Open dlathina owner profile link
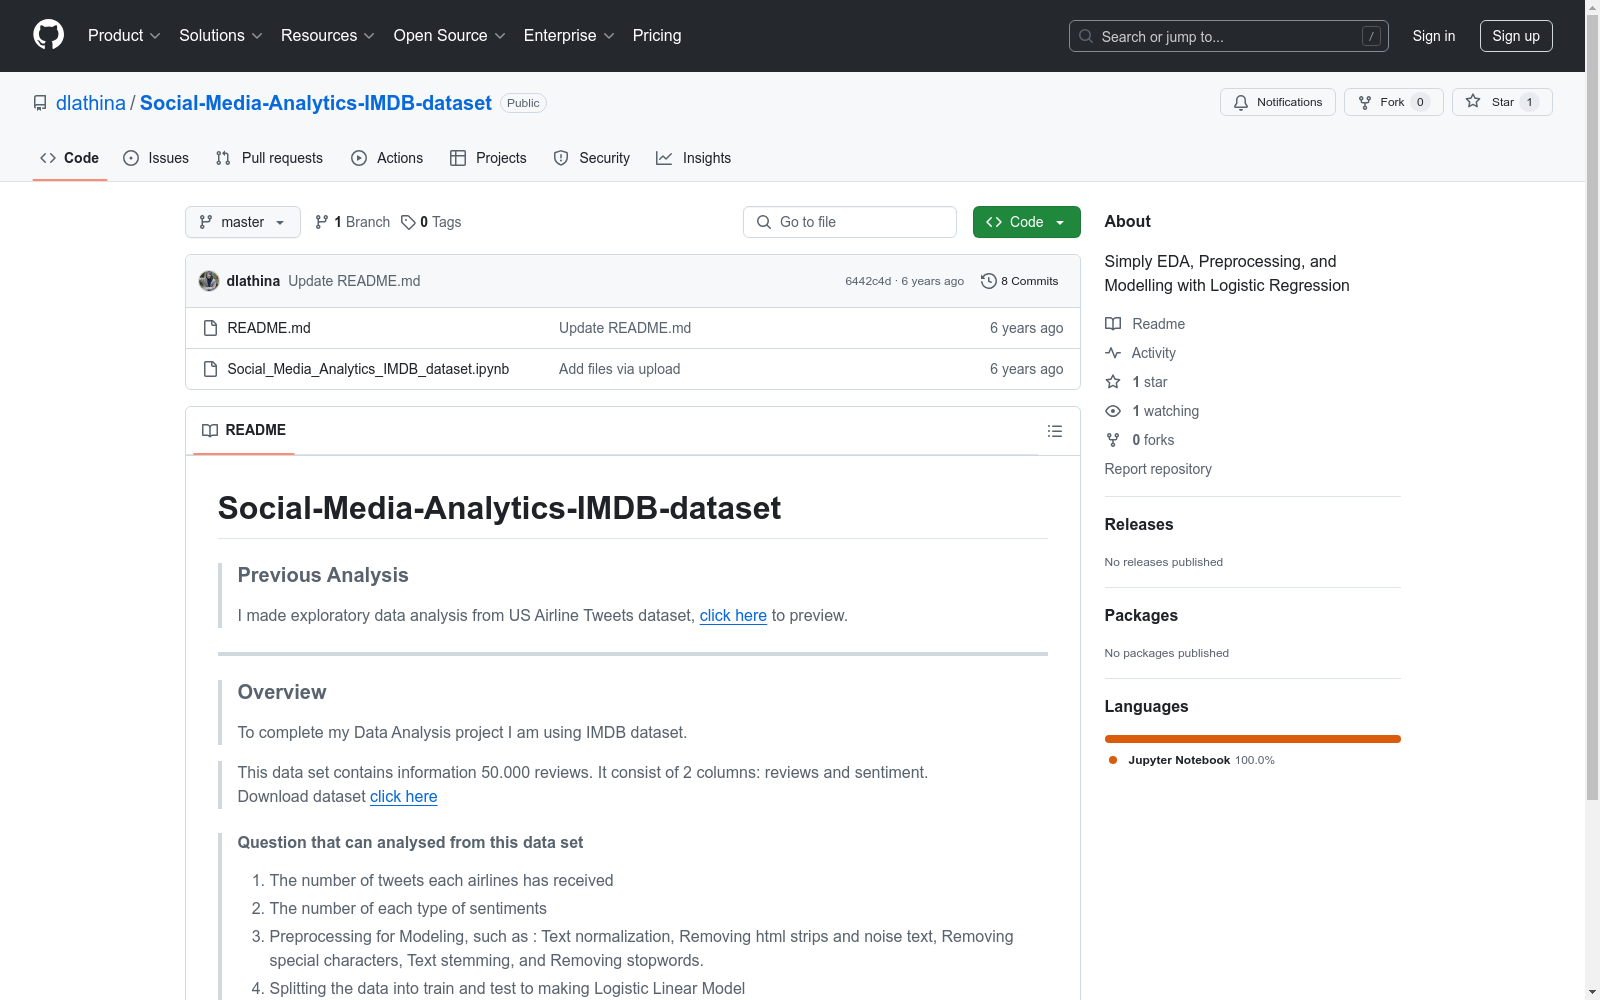This screenshot has width=1600, height=1000. tap(91, 103)
